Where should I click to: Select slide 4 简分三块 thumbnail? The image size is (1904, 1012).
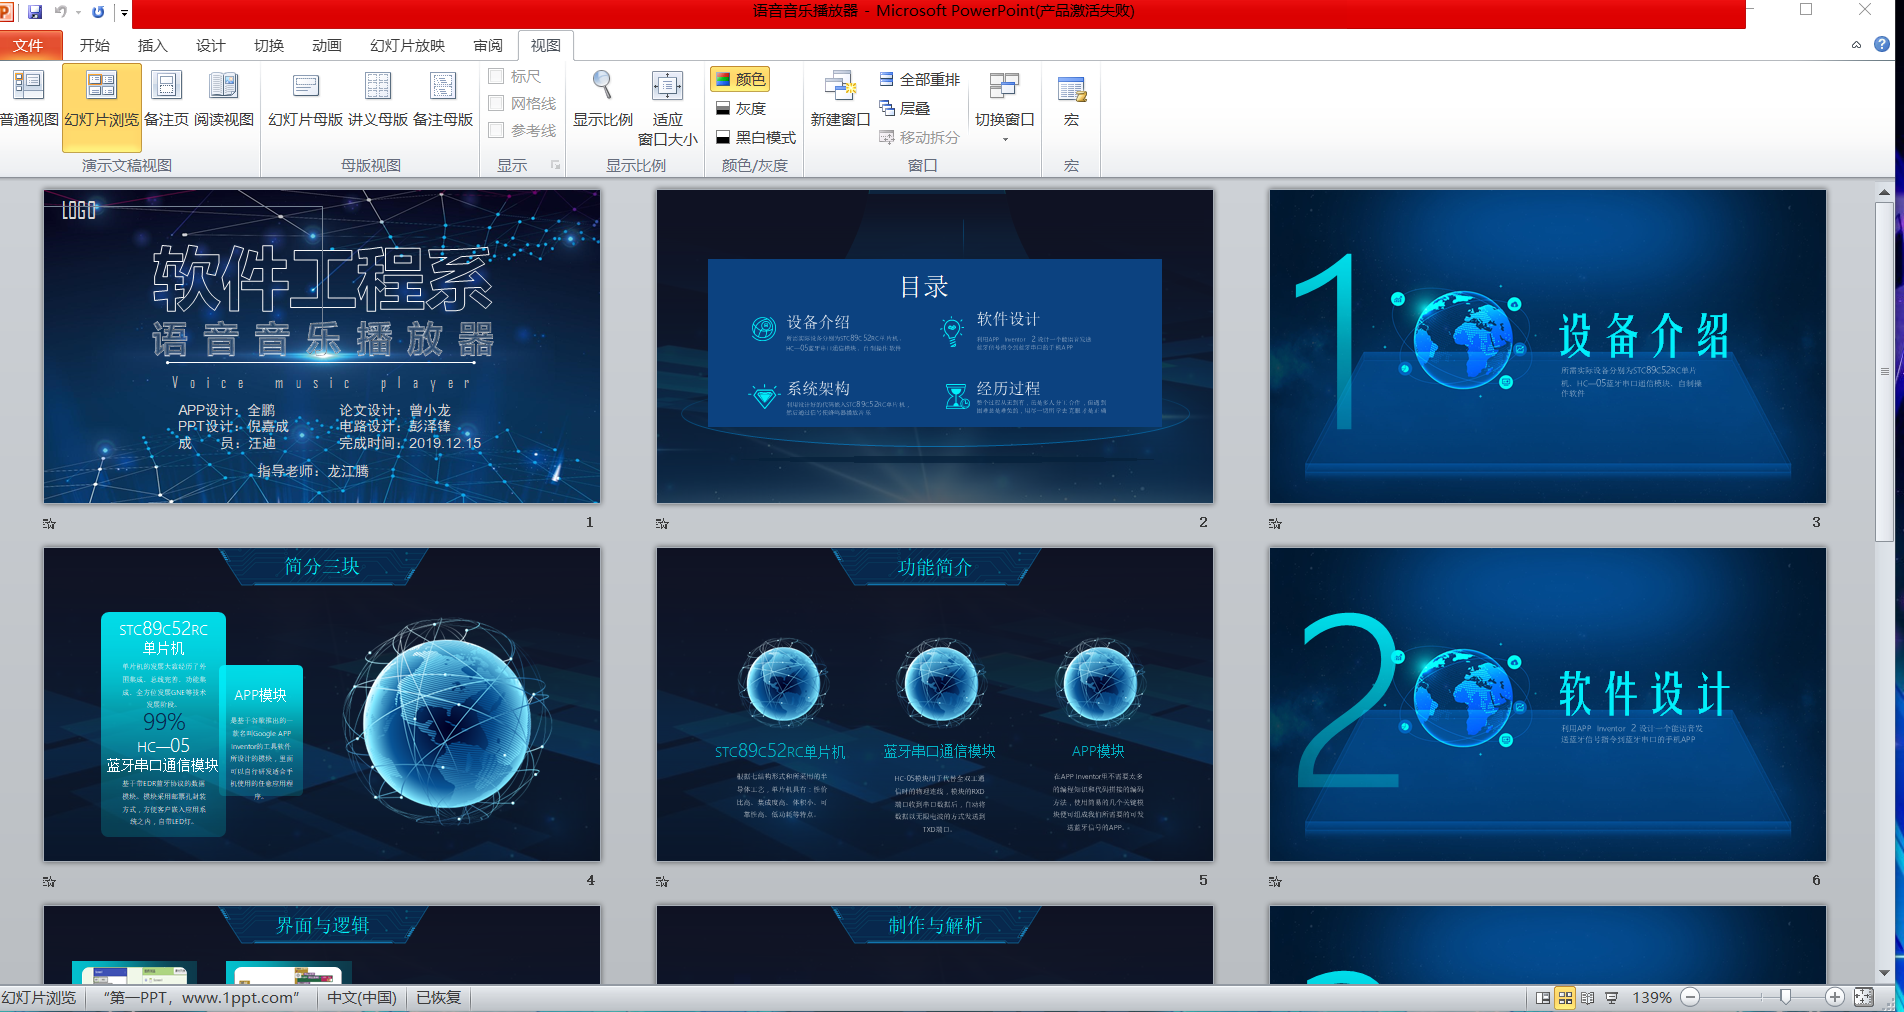pyautogui.click(x=322, y=704)
